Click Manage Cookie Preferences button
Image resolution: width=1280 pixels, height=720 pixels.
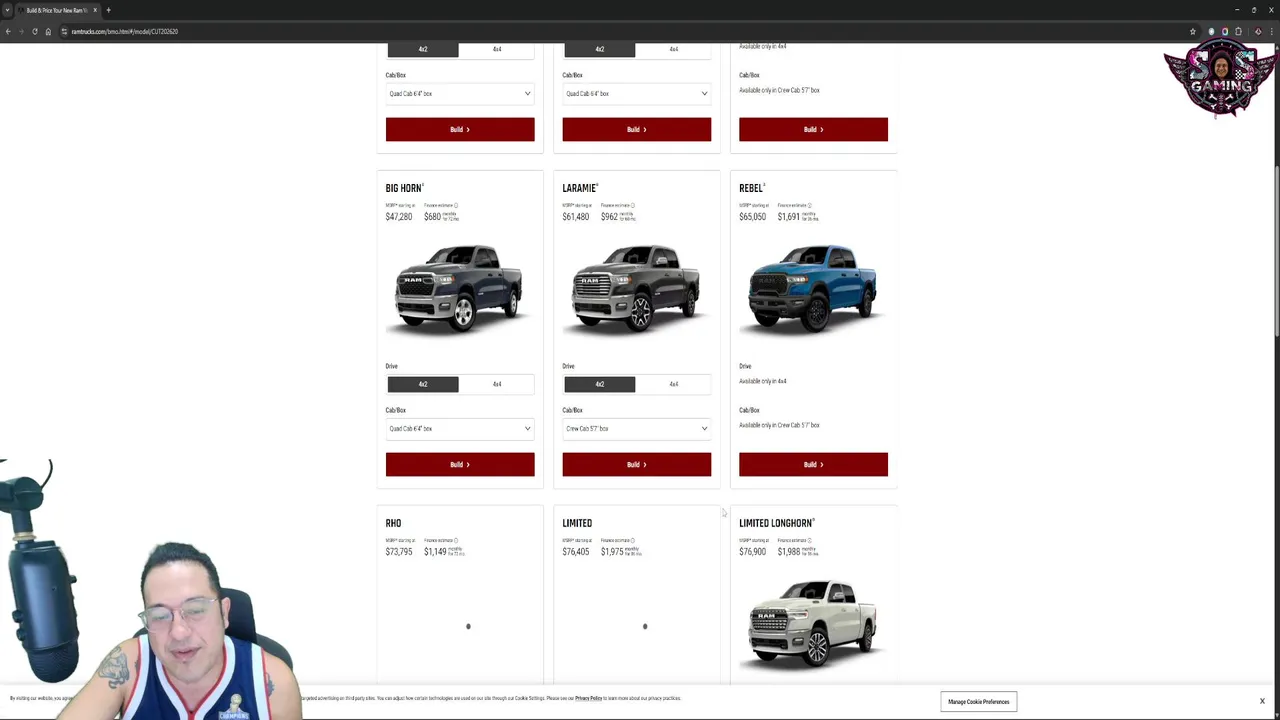979,702
